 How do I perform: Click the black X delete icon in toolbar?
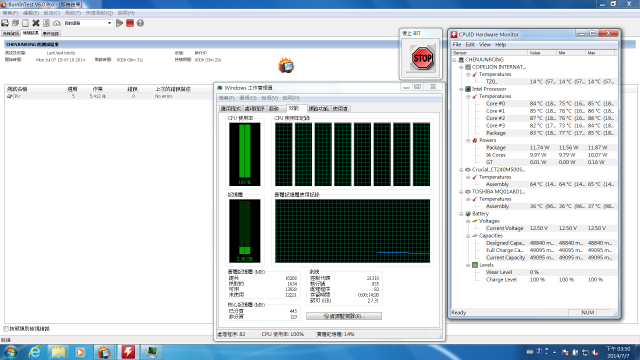(x=36, y=23)
